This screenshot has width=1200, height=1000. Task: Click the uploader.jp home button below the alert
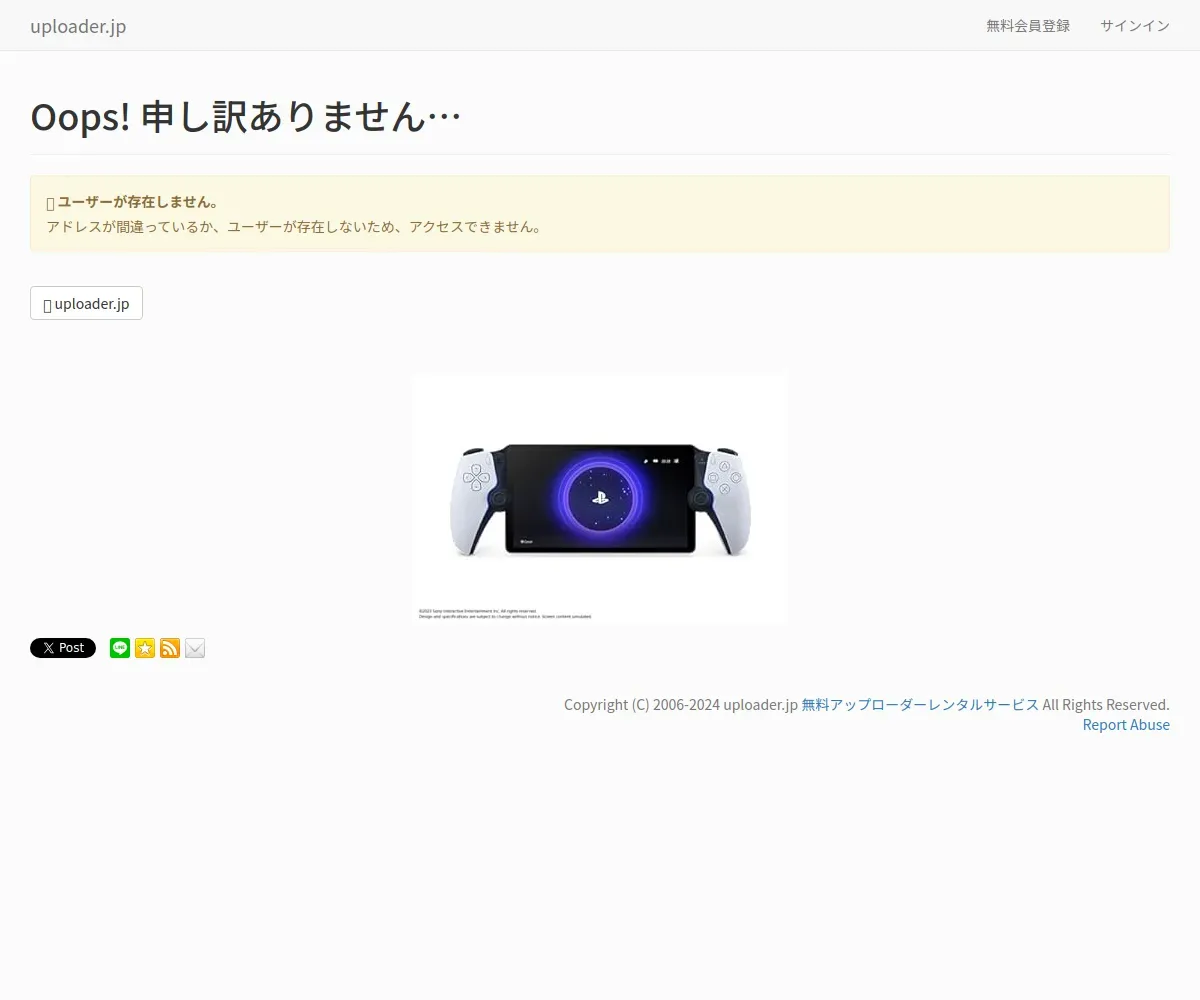86,303
